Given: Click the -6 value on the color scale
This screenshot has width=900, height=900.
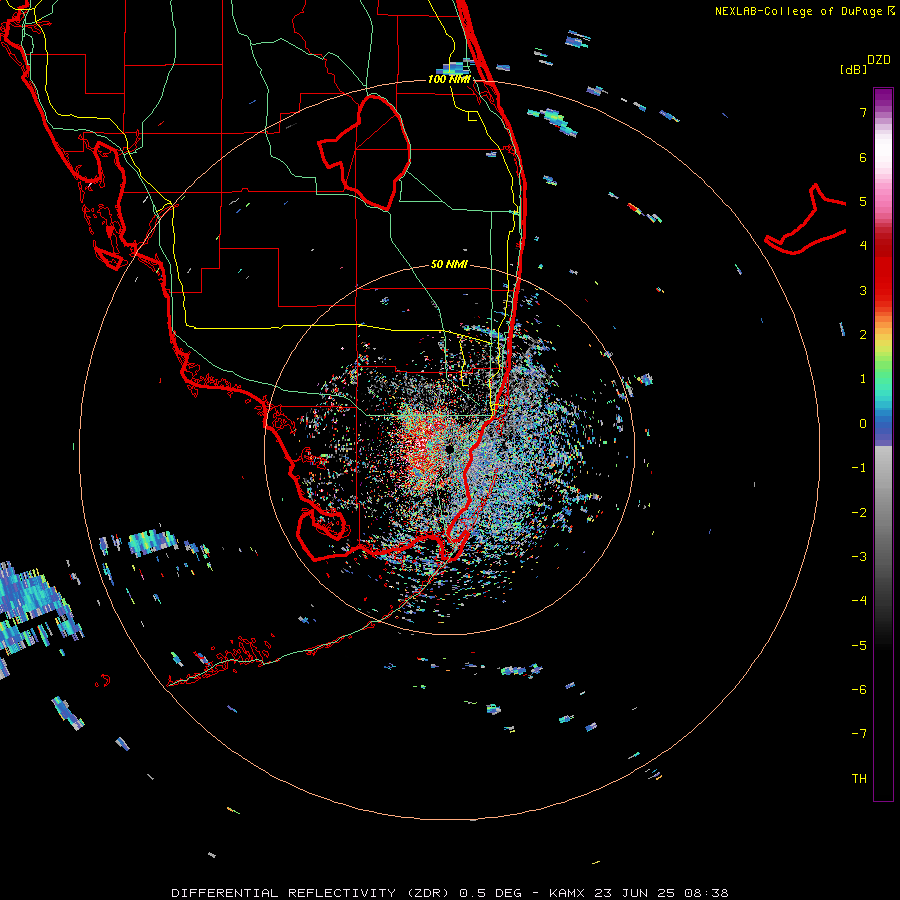Looking at the screenshot, I should pos(859,690).
